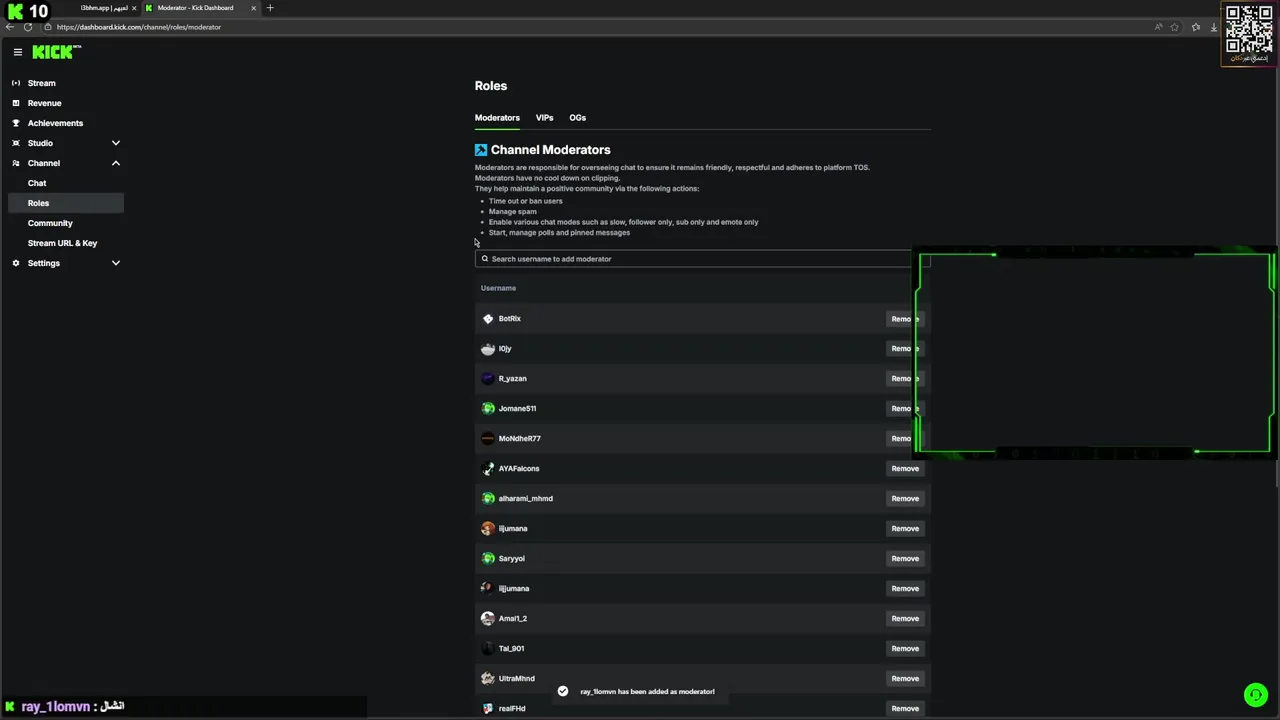Image resolution: width=1280 pixels, height=720 pixels.
Task: Switch to the OGs tab
Action: coord(578,118)
